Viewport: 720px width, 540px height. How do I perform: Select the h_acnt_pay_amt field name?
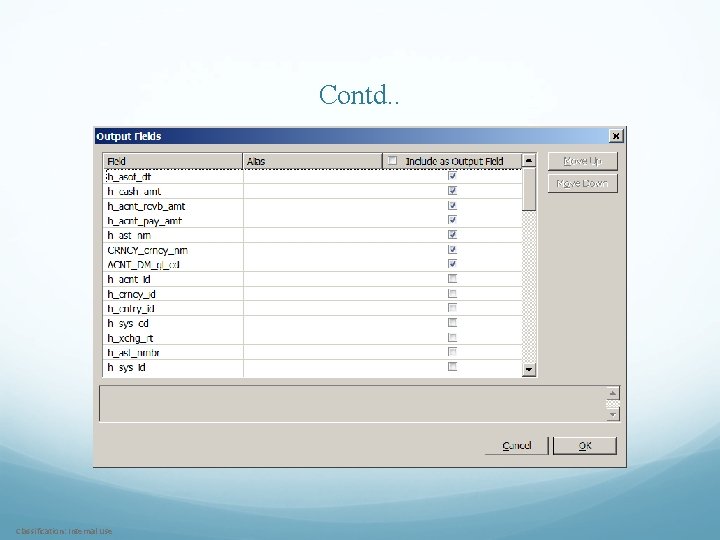[145, 221]
